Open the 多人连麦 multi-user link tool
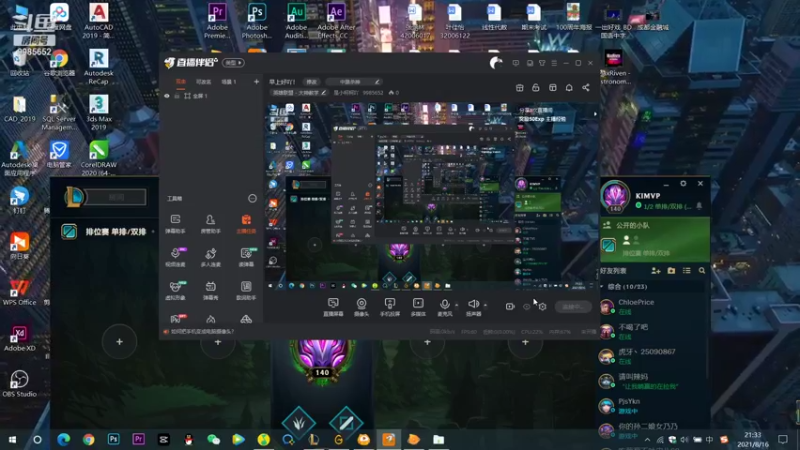The width and height of the screenshot is (800, 450). click(x=210, y=257)
